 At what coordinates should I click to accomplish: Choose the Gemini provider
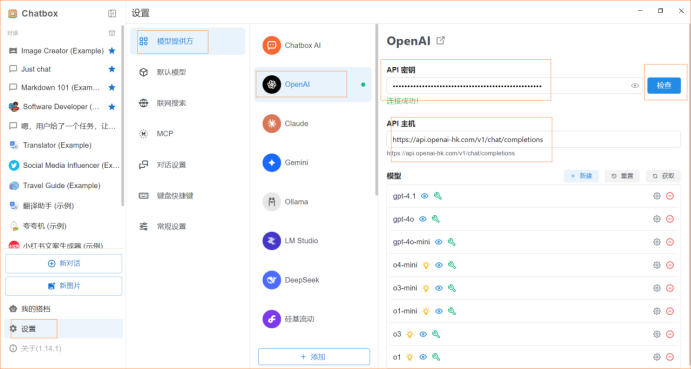click(312, 163)
